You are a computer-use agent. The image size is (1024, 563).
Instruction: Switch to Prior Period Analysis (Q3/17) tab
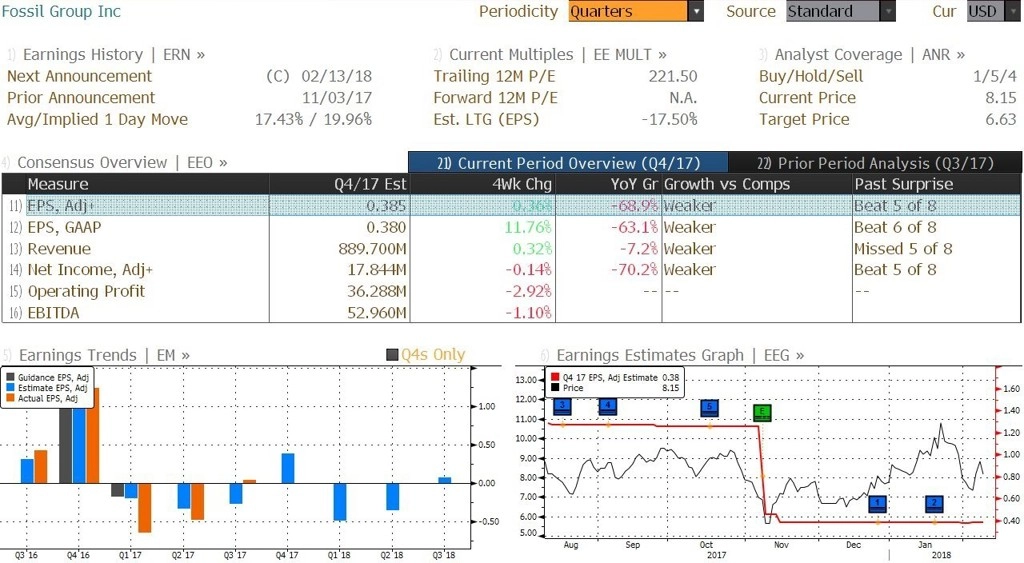tap(875, 163)
